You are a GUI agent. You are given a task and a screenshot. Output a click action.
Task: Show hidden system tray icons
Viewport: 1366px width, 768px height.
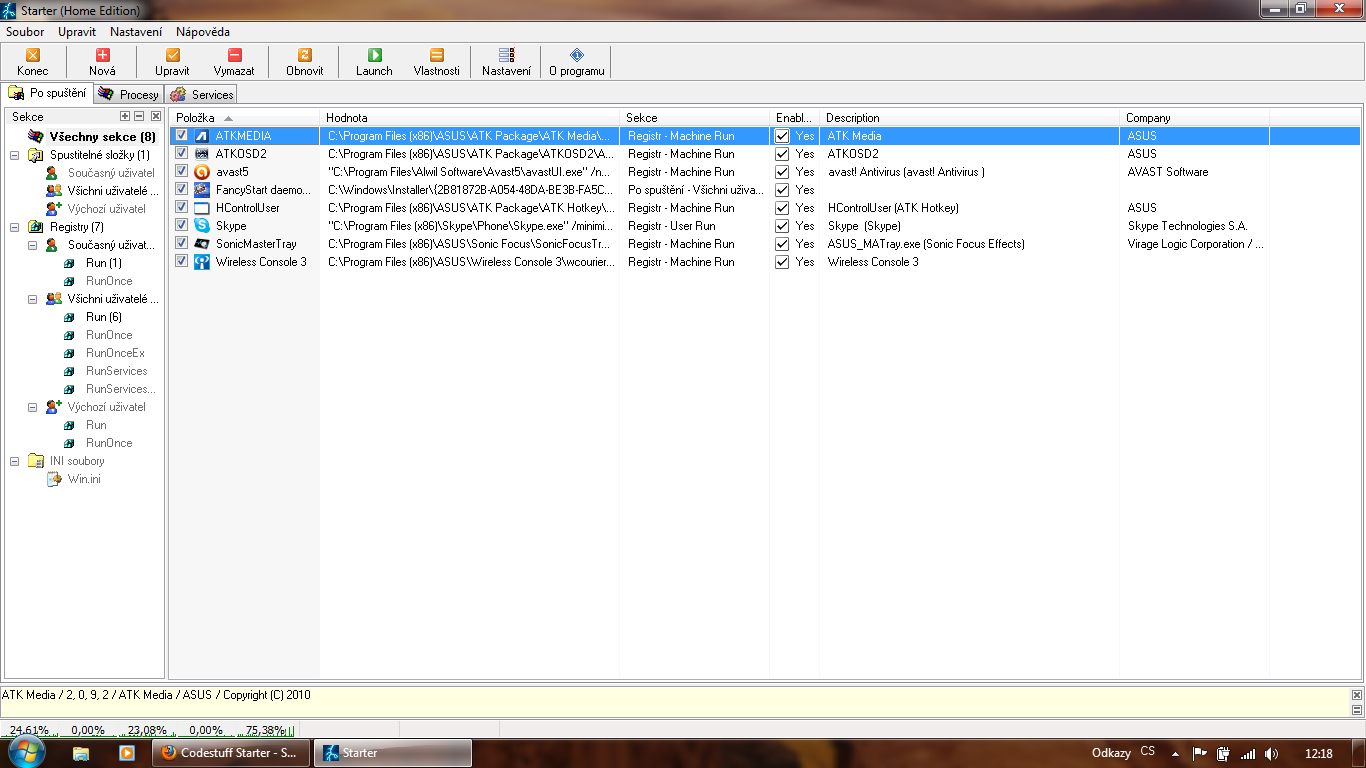coord(1175,754)
